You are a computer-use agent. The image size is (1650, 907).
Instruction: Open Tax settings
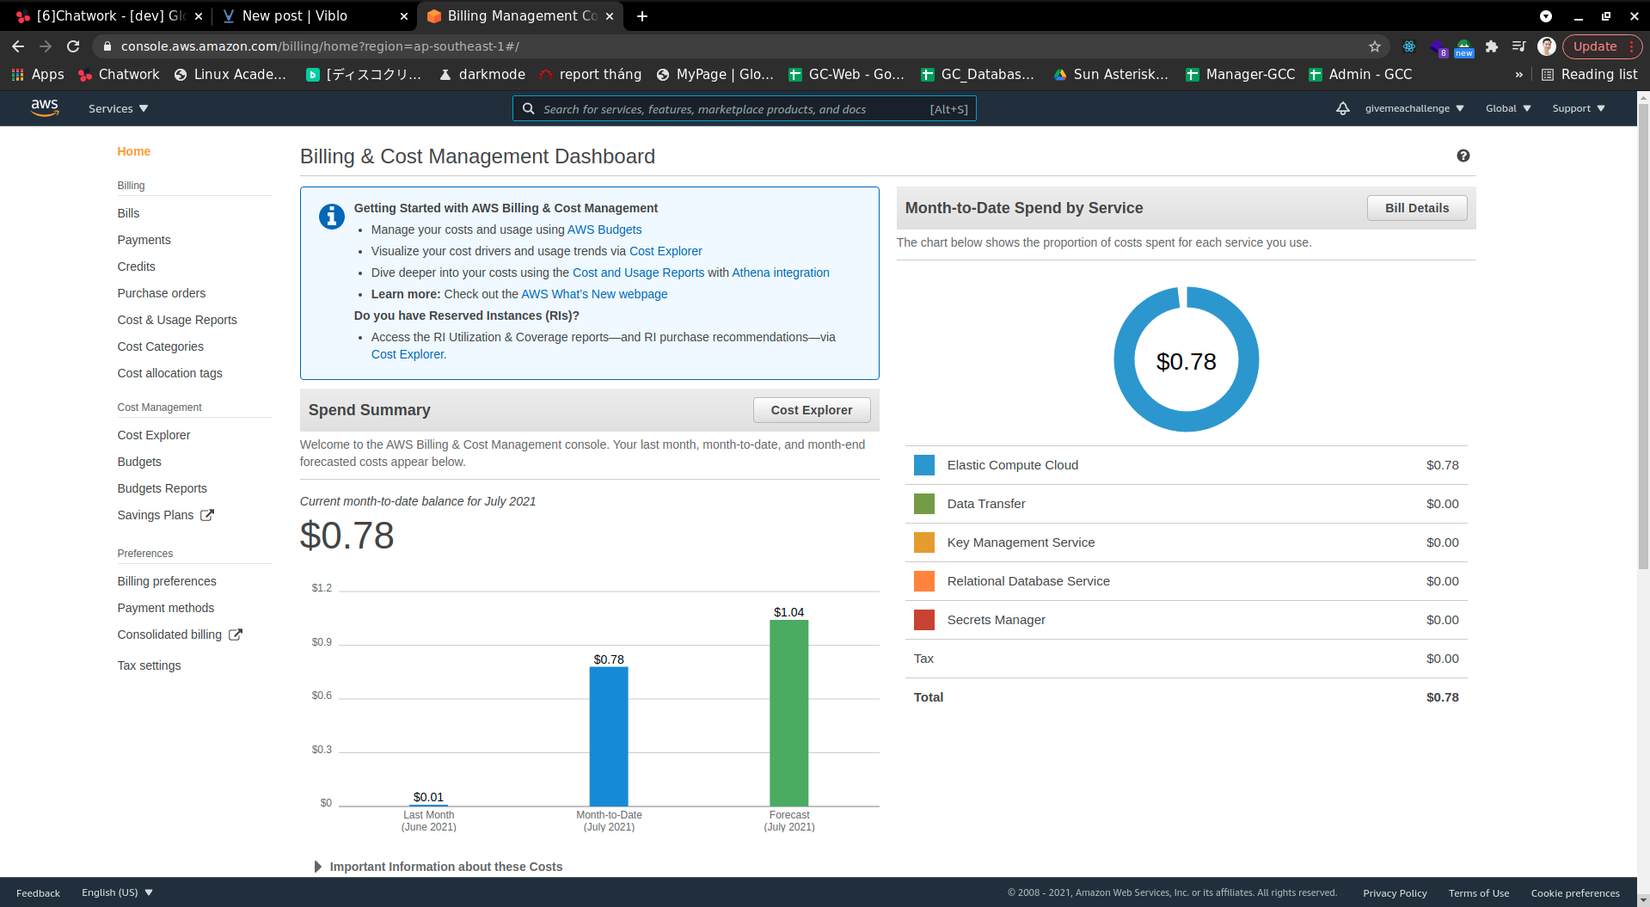coord(149,666)
